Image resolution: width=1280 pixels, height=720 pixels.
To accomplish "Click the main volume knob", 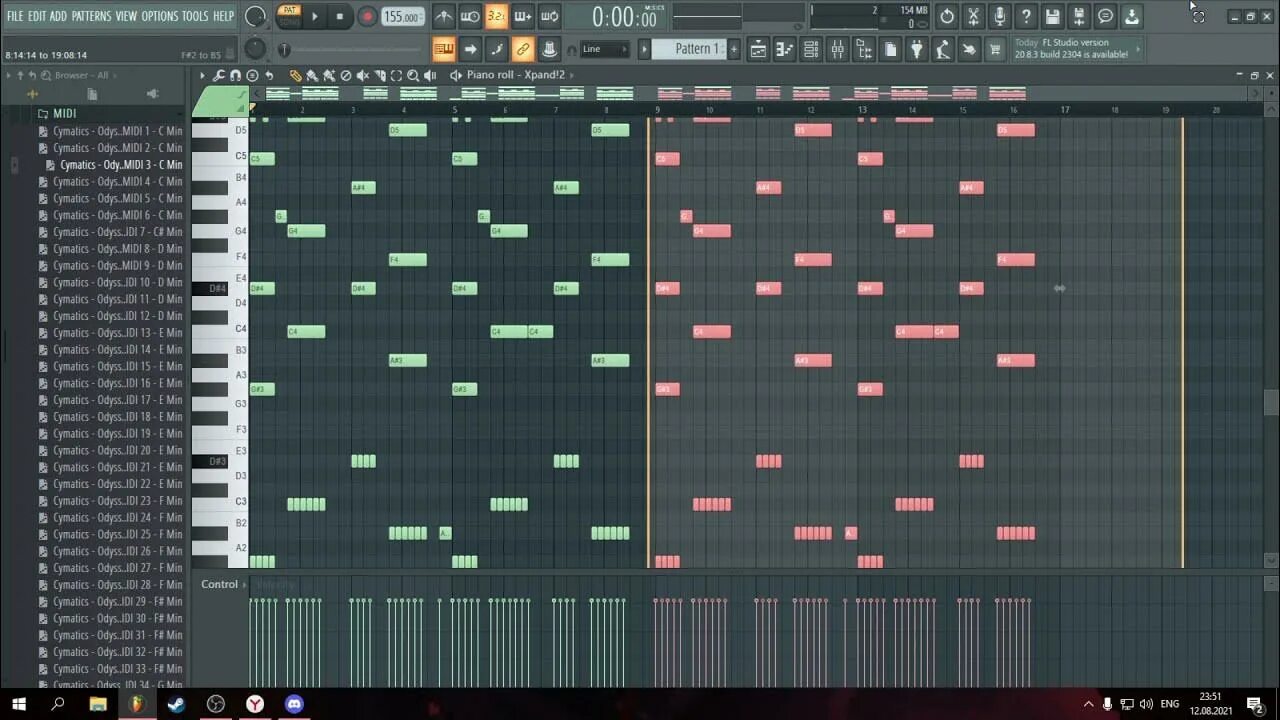I will [256, 16].
